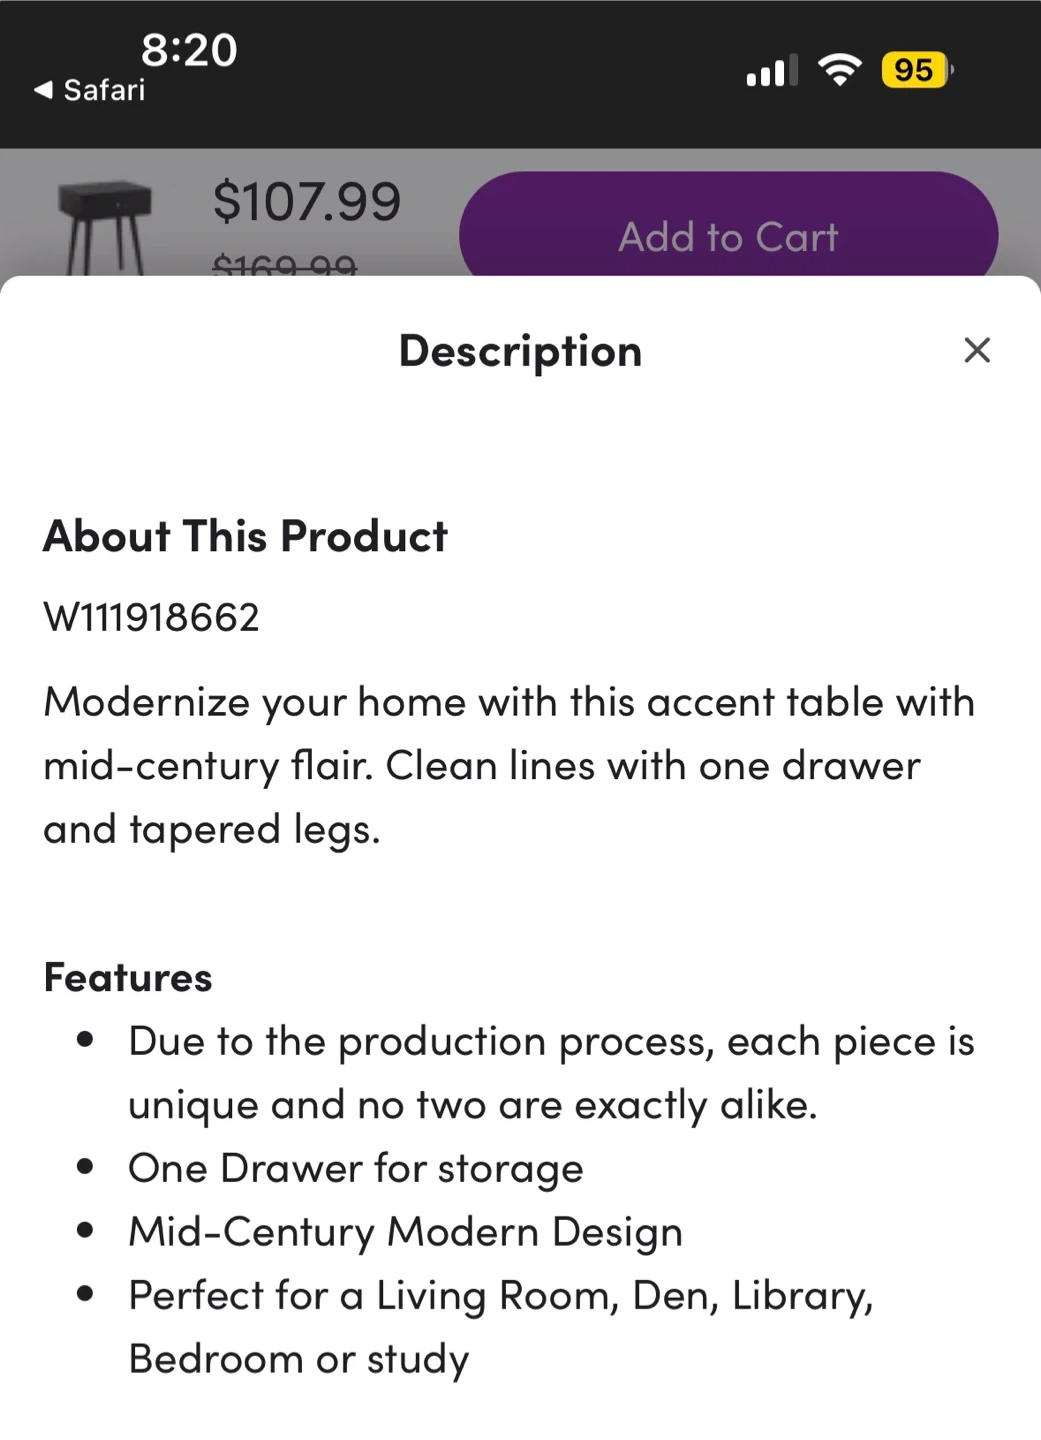Tap the battery level indicator showing 95
This screenshot has height=1440, width=1041.
916,70
